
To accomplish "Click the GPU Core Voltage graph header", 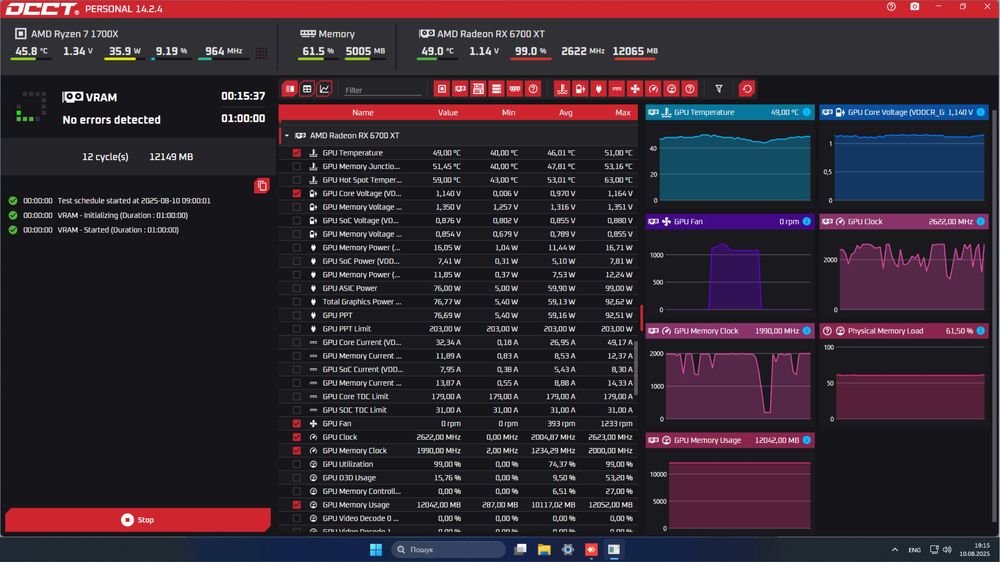I will tap(904, 112).
